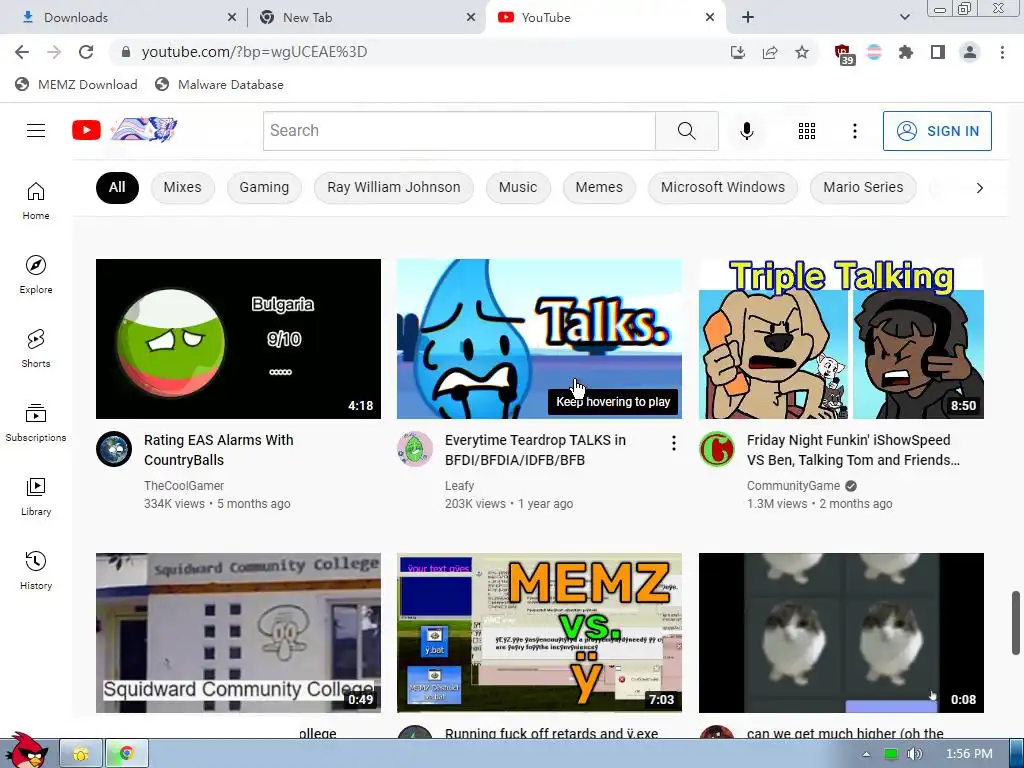Play the Teardrop Talks thumbnail
Image resolution: width=1024 pixels, height=768 pixels.
539,339
